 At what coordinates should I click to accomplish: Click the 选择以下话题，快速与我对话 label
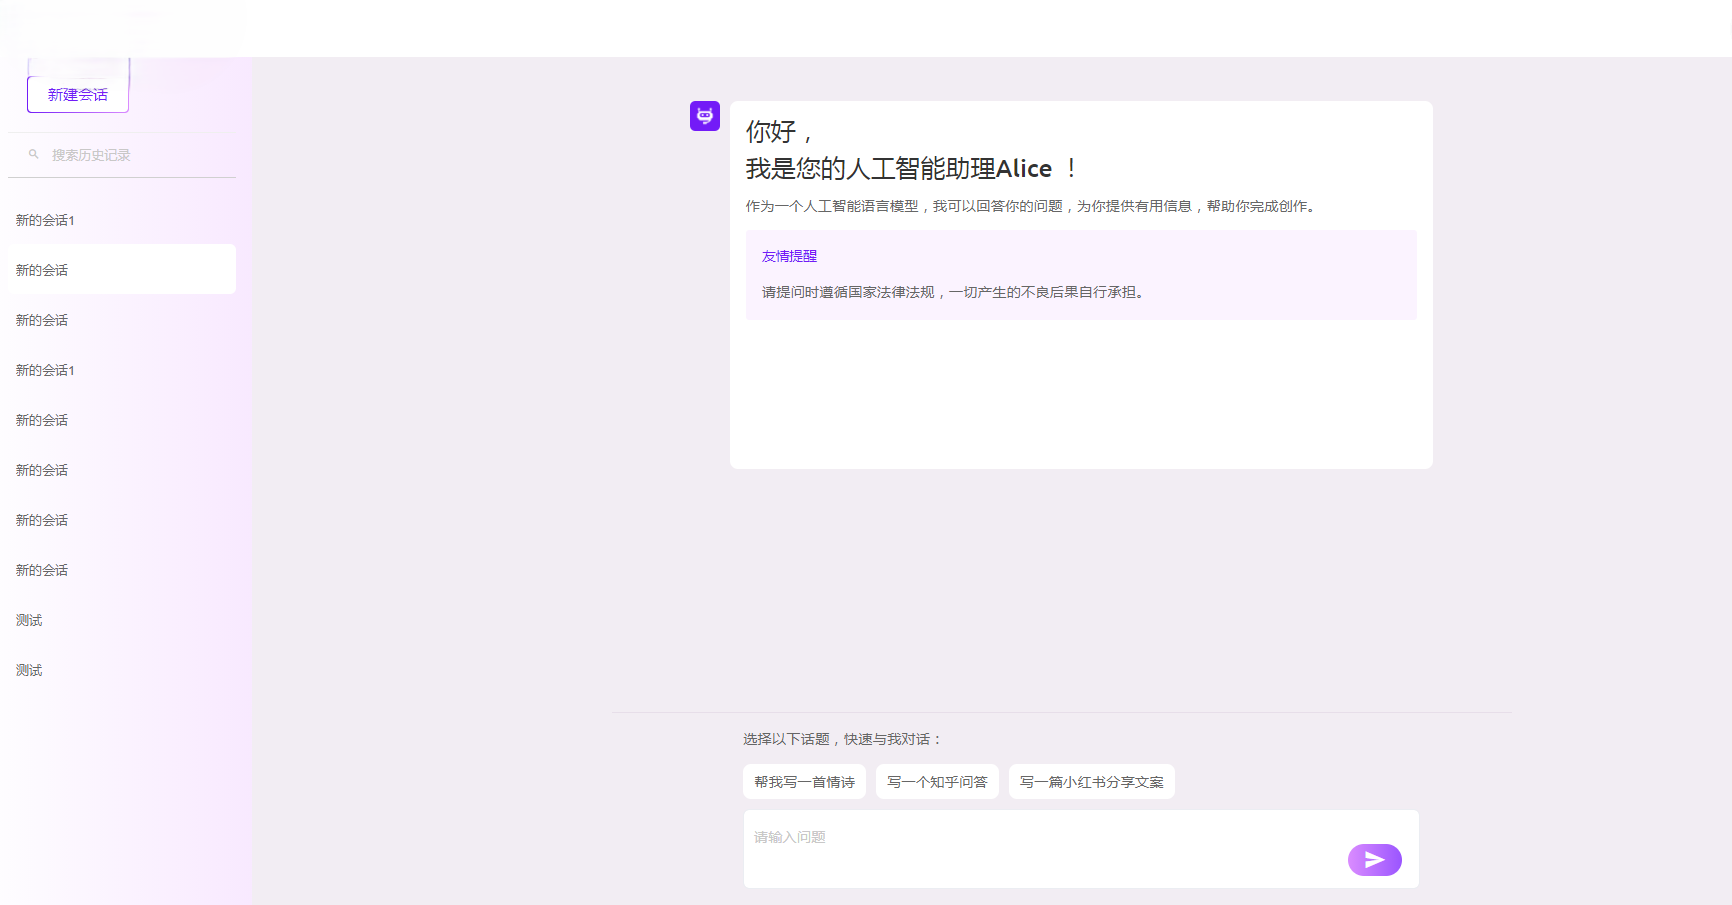[x=842, y=739]
